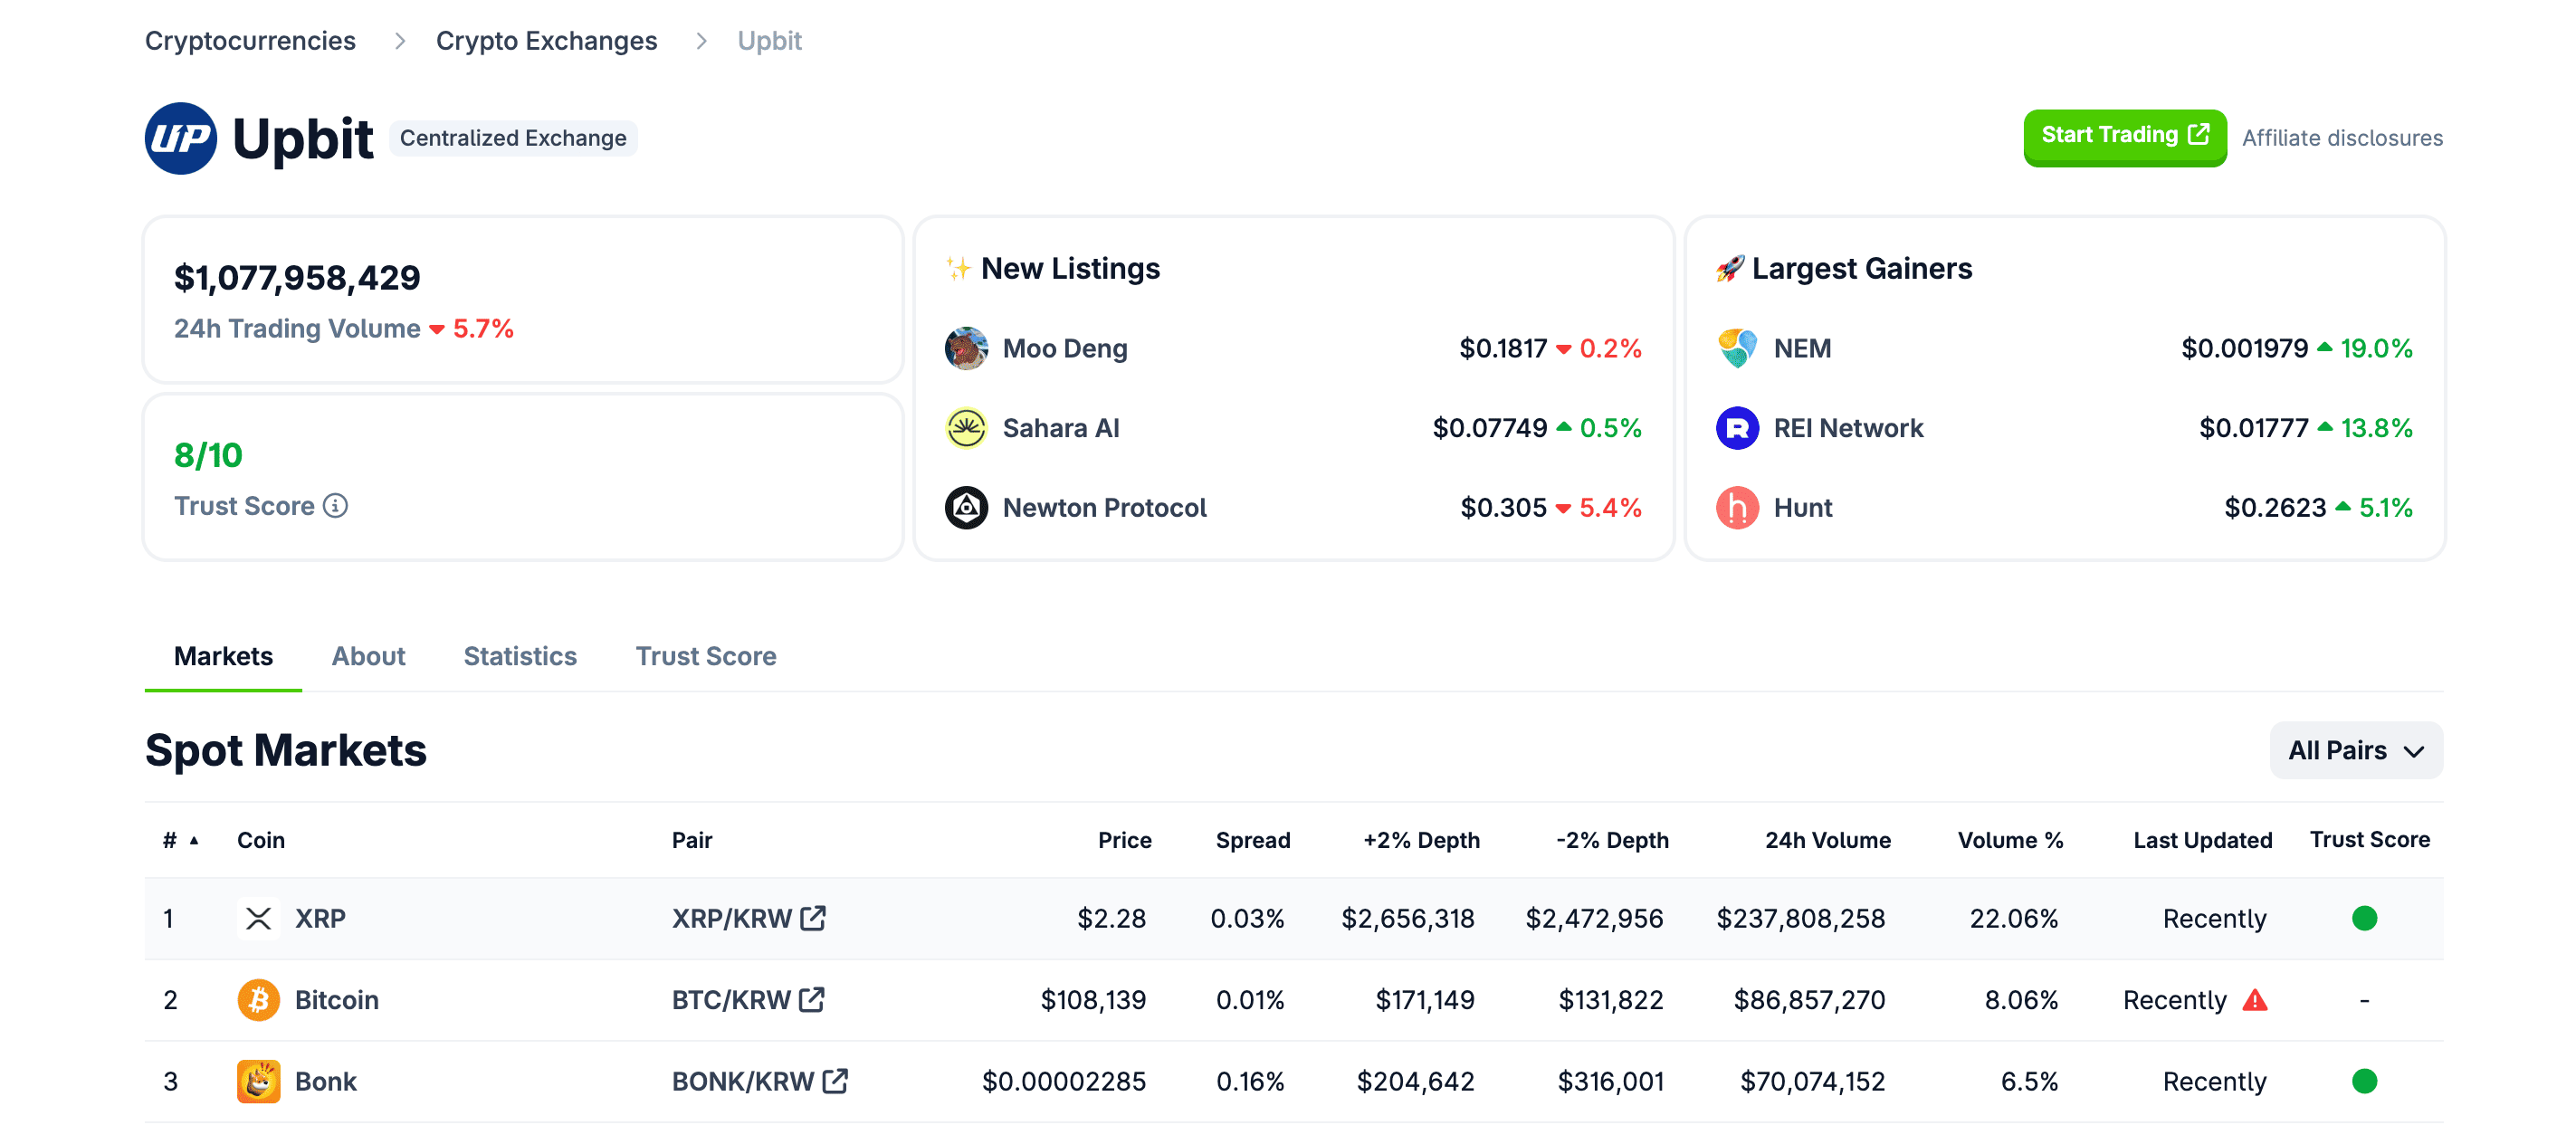The width and height of the screenshot is (2576, 1125).
Task: Sort by the Trust Score column header
Action: click(x=2369, y=840)
